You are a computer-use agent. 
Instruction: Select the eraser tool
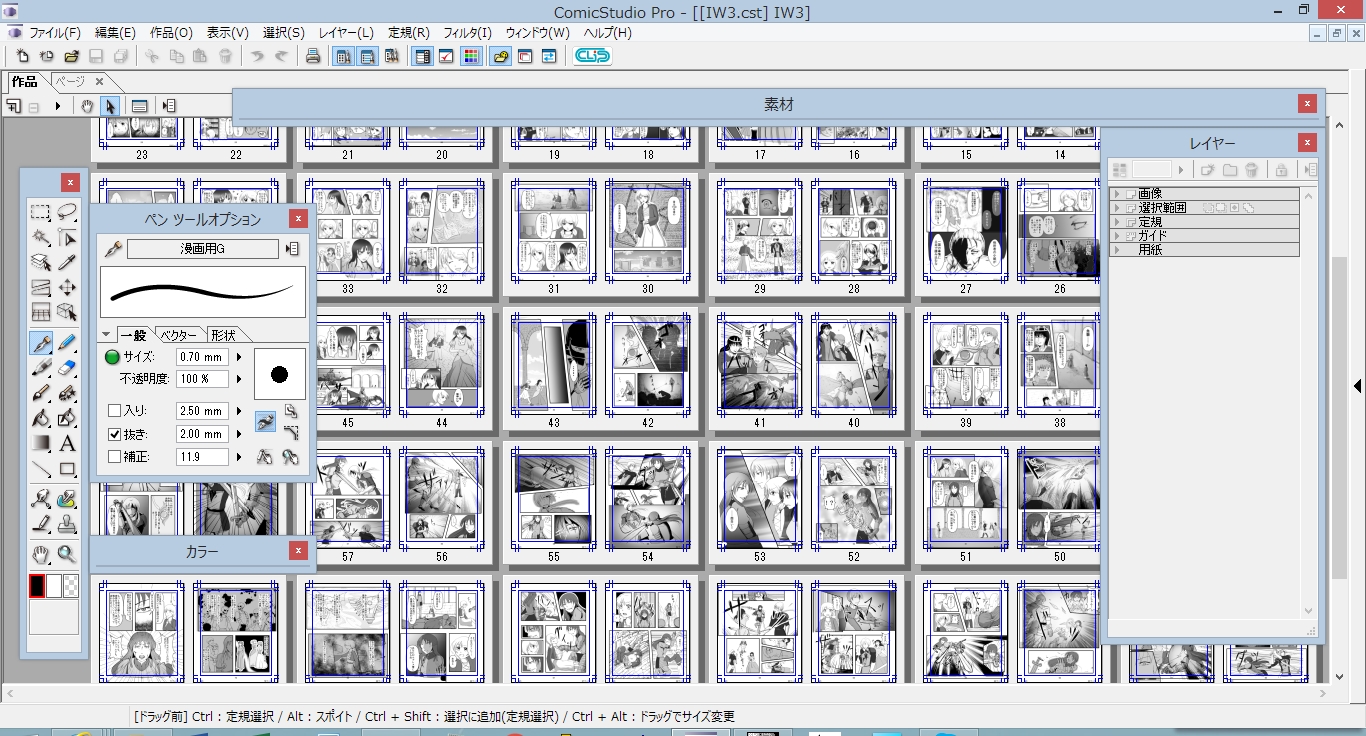pos(67,368)
